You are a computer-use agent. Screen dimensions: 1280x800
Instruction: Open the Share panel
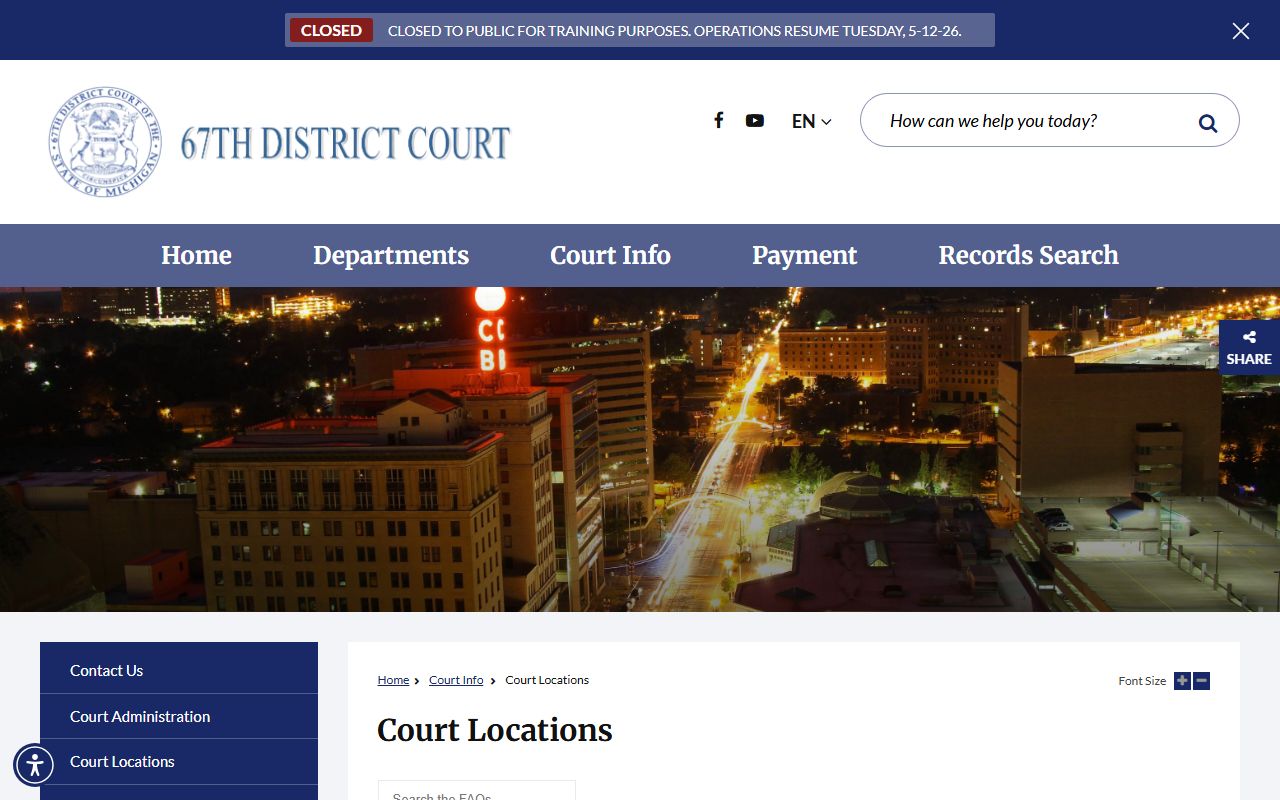click(x=1249, y=347)
